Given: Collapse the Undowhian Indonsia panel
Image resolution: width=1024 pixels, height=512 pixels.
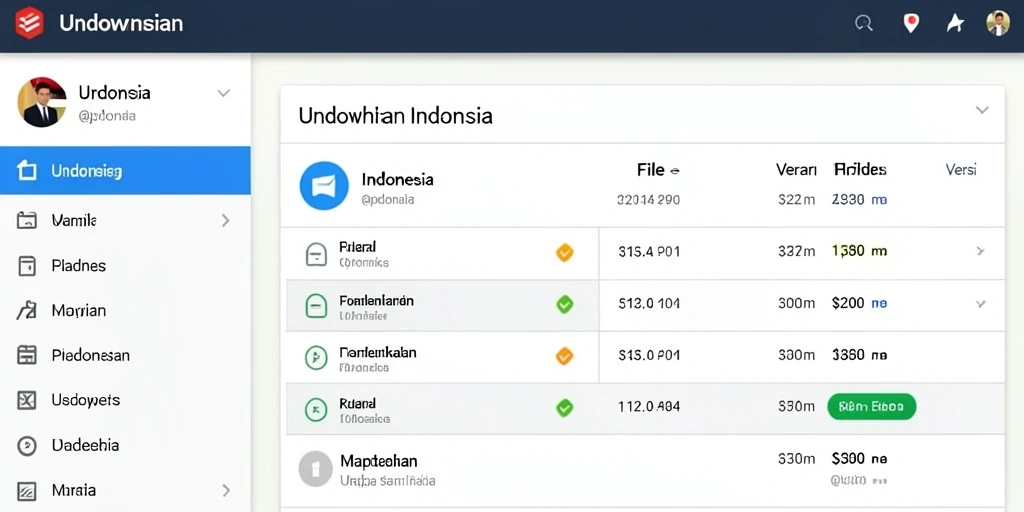Looking at the screenshot, I should point(982,110).
